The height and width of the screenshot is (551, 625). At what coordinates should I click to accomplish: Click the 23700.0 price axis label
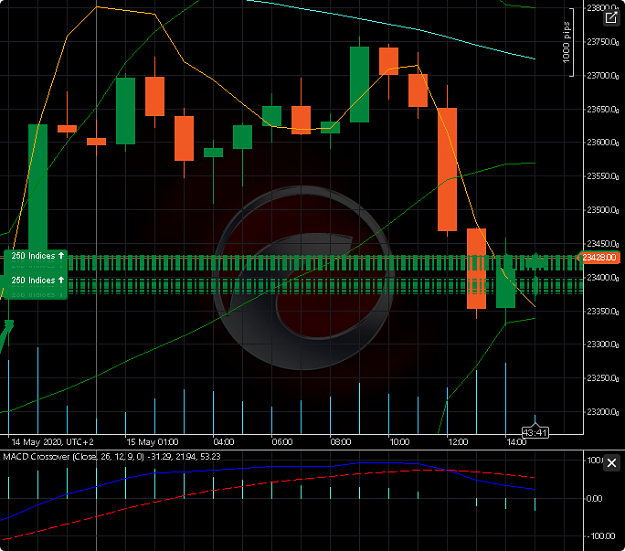pos(603,76)
